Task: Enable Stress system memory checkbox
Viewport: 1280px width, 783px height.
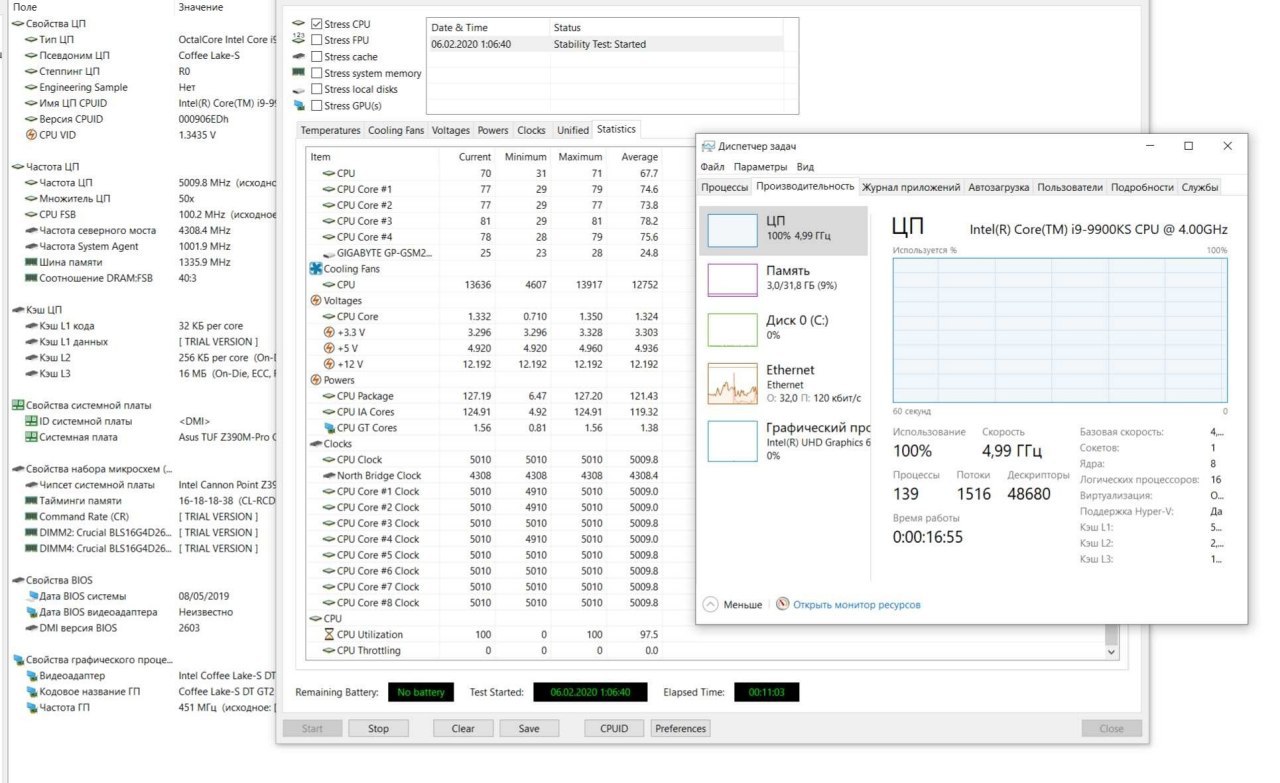Action: pos(317,73)
